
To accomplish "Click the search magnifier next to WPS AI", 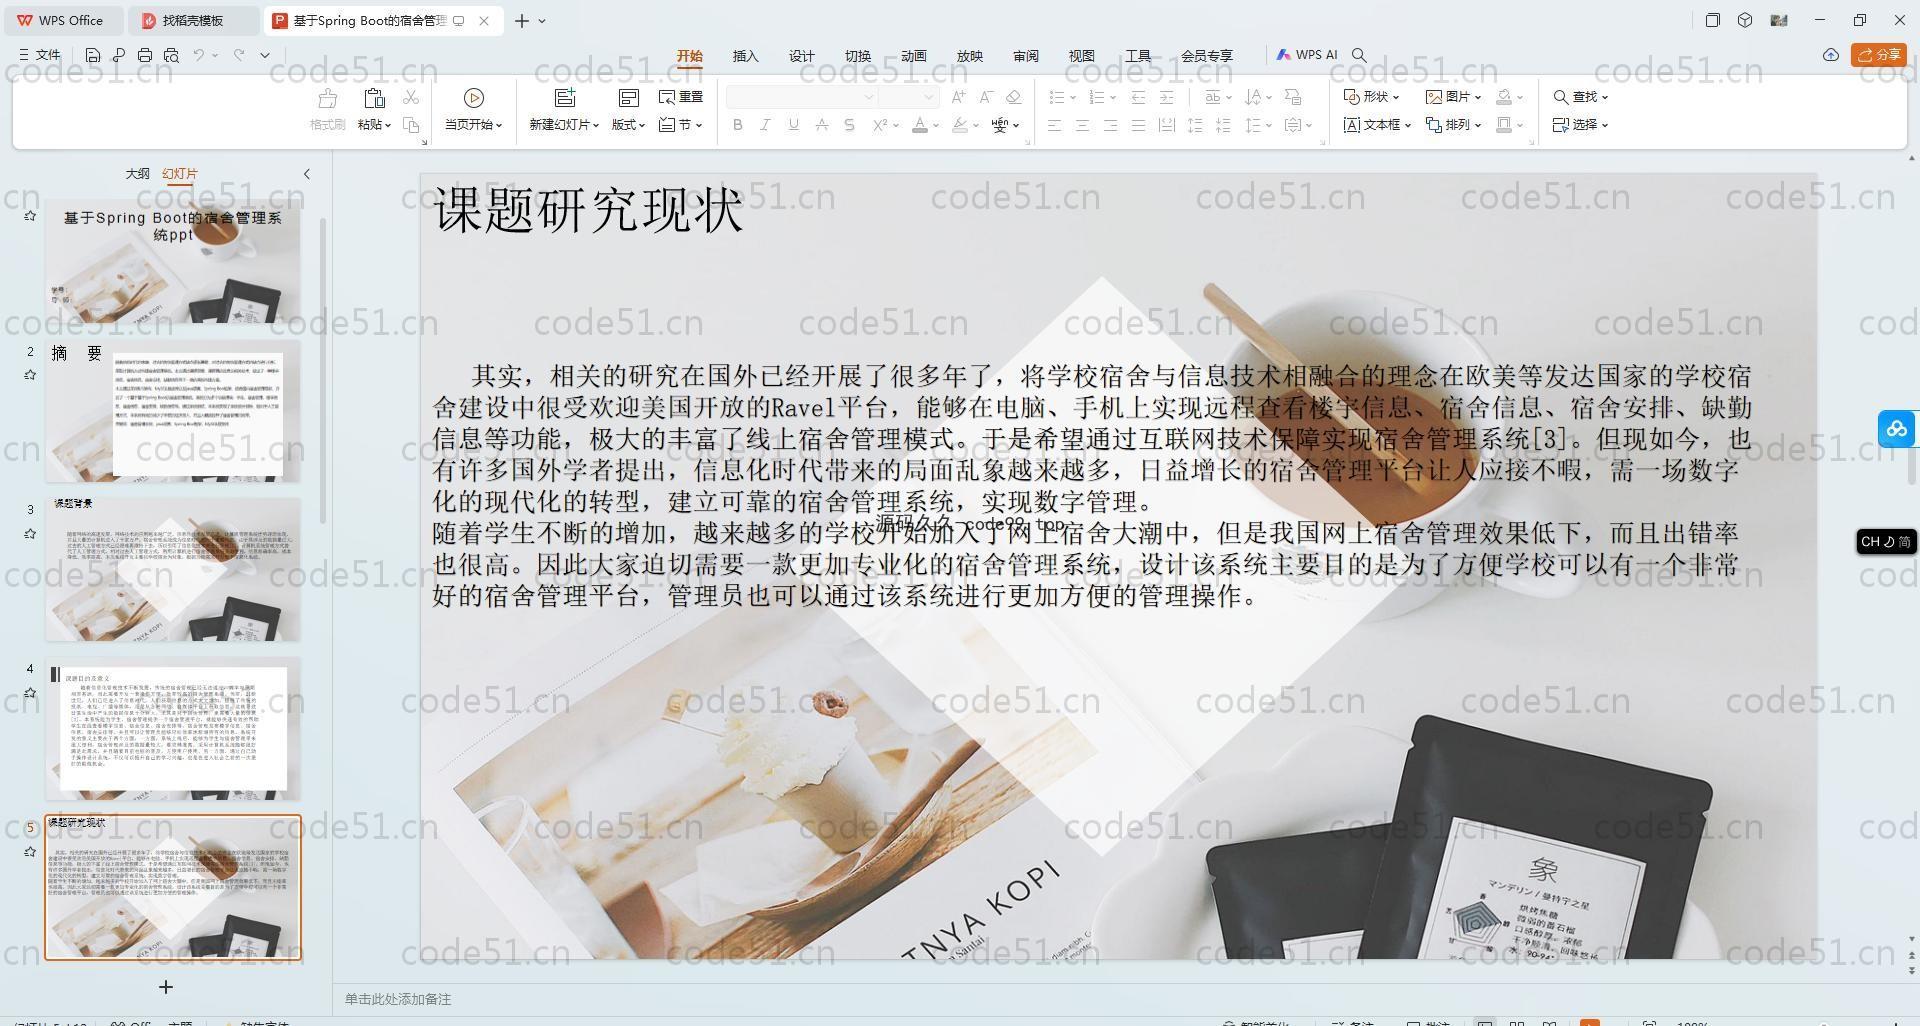I will point(1359,55).
